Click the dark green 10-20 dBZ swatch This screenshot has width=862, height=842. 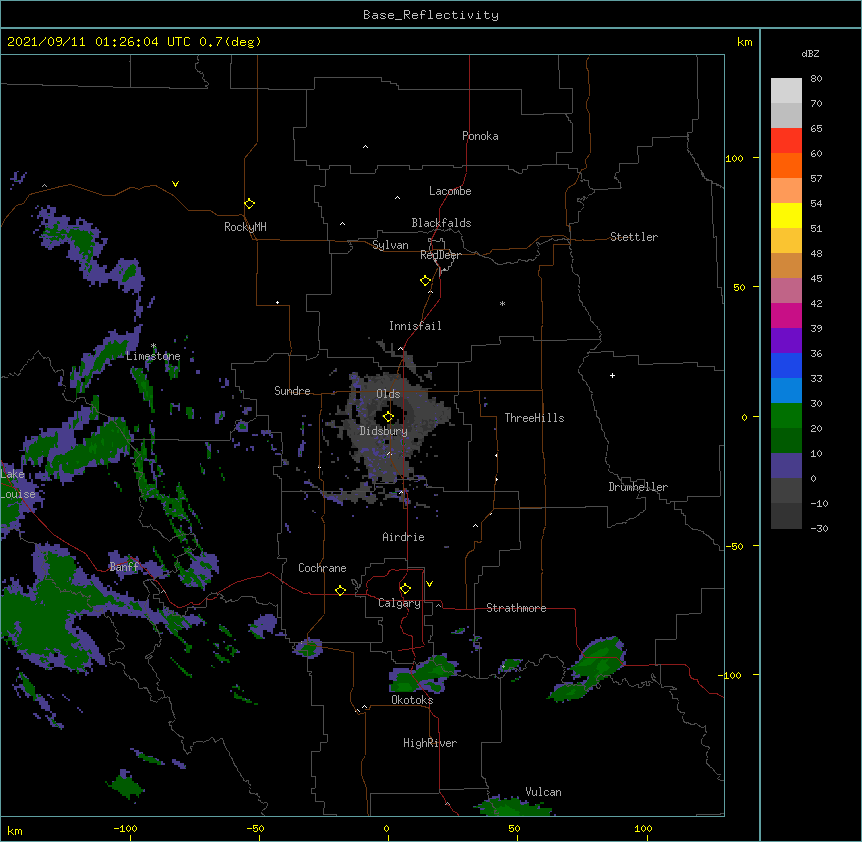tap(786, 441)
